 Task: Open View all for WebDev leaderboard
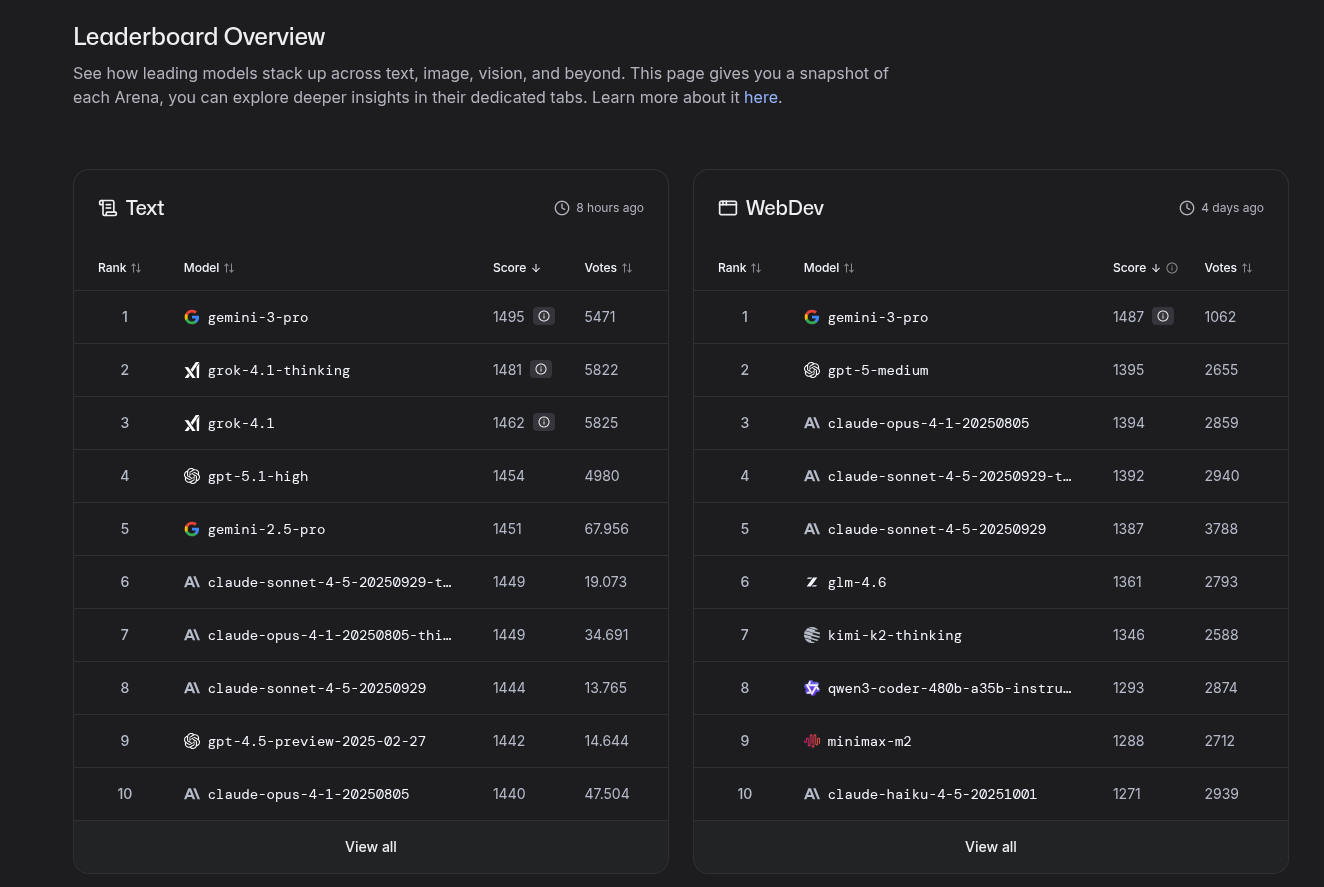click(991, 847)
